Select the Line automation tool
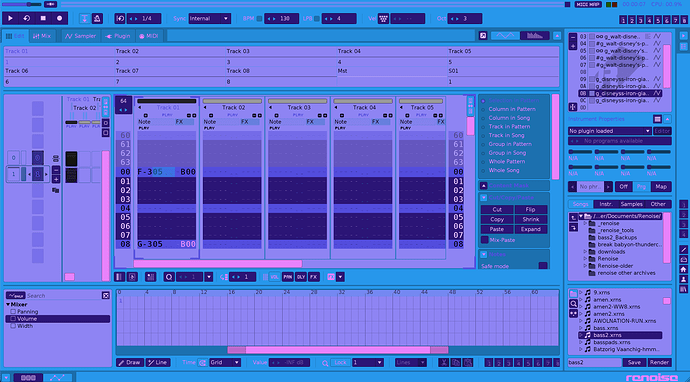690x382 pixels. pos(158,363)
